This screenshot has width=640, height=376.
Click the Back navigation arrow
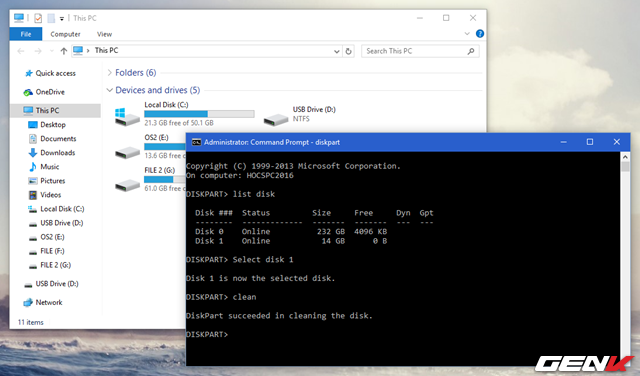tap(21, 51)
